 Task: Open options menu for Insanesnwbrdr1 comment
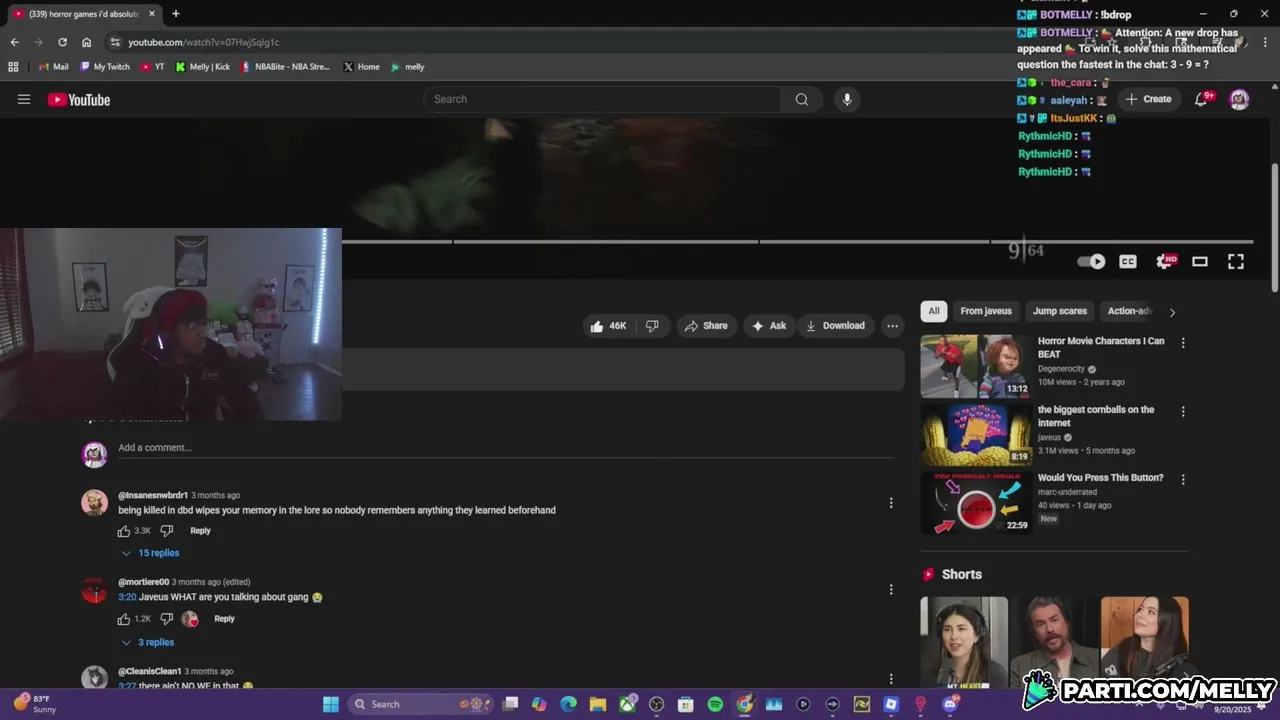tap(891, 503)
